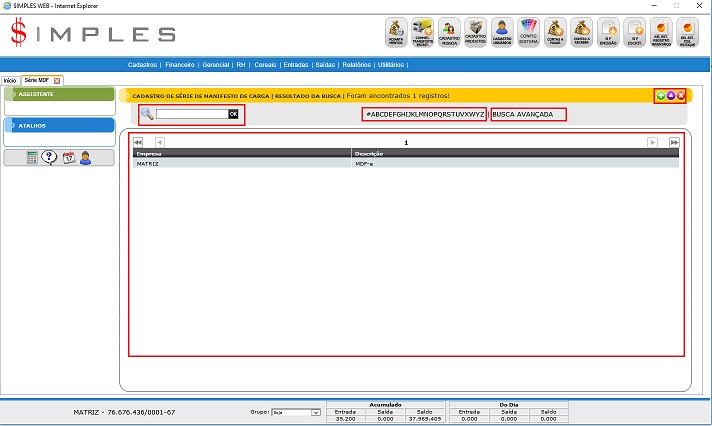
Task: Open the help question mark icon
Action: [49, 157]
